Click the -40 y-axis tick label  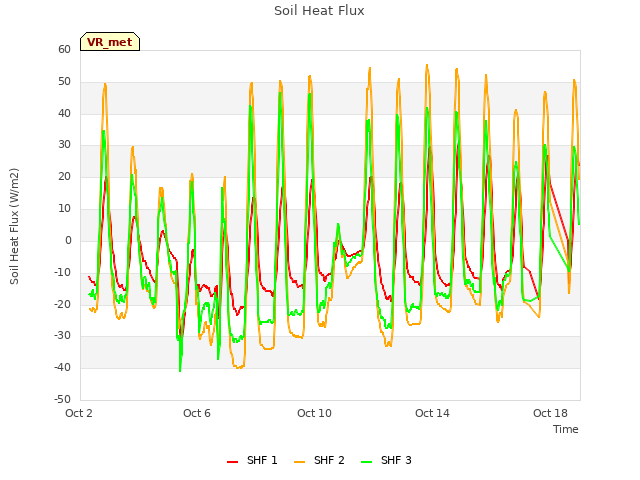(62, 367)
